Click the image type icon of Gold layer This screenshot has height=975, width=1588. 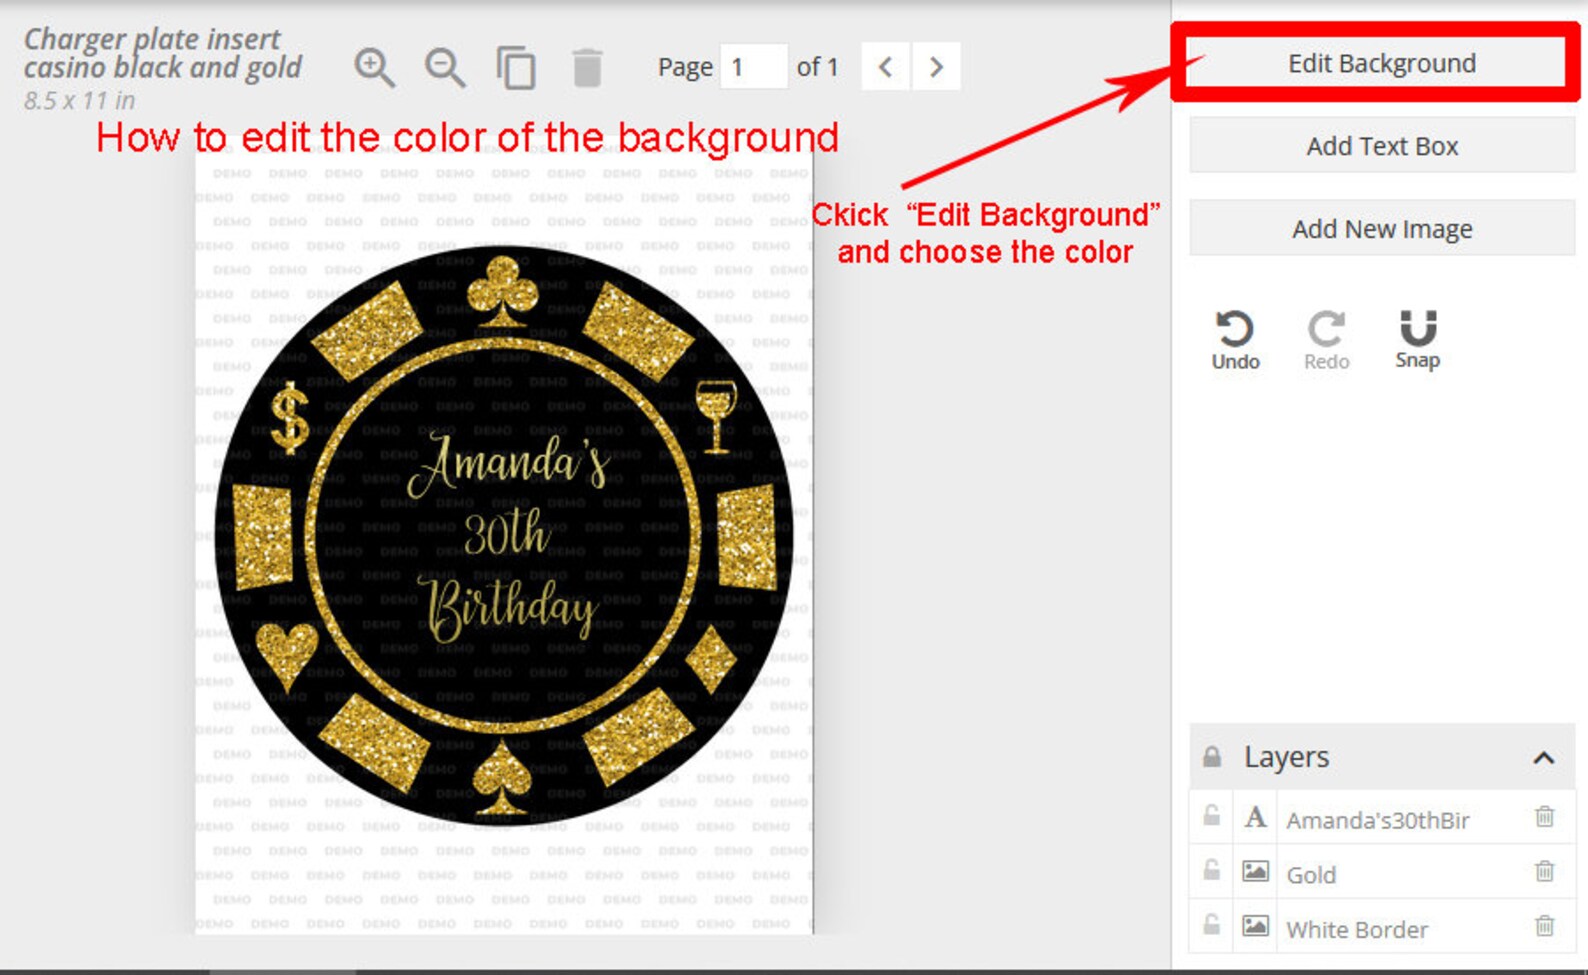[1255, 871]
